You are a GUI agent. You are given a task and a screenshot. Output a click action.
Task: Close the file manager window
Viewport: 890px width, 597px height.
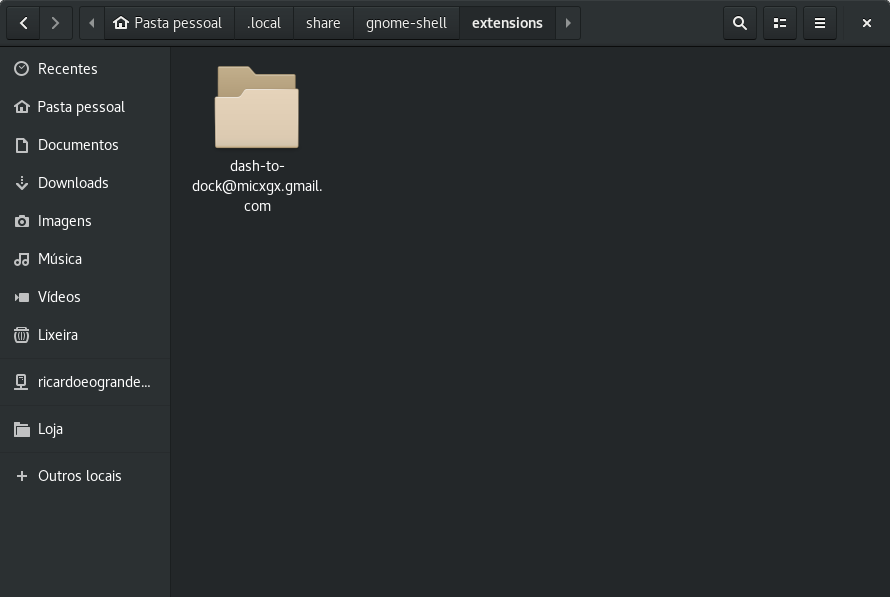pyautogui.click(x=867, y=23)
